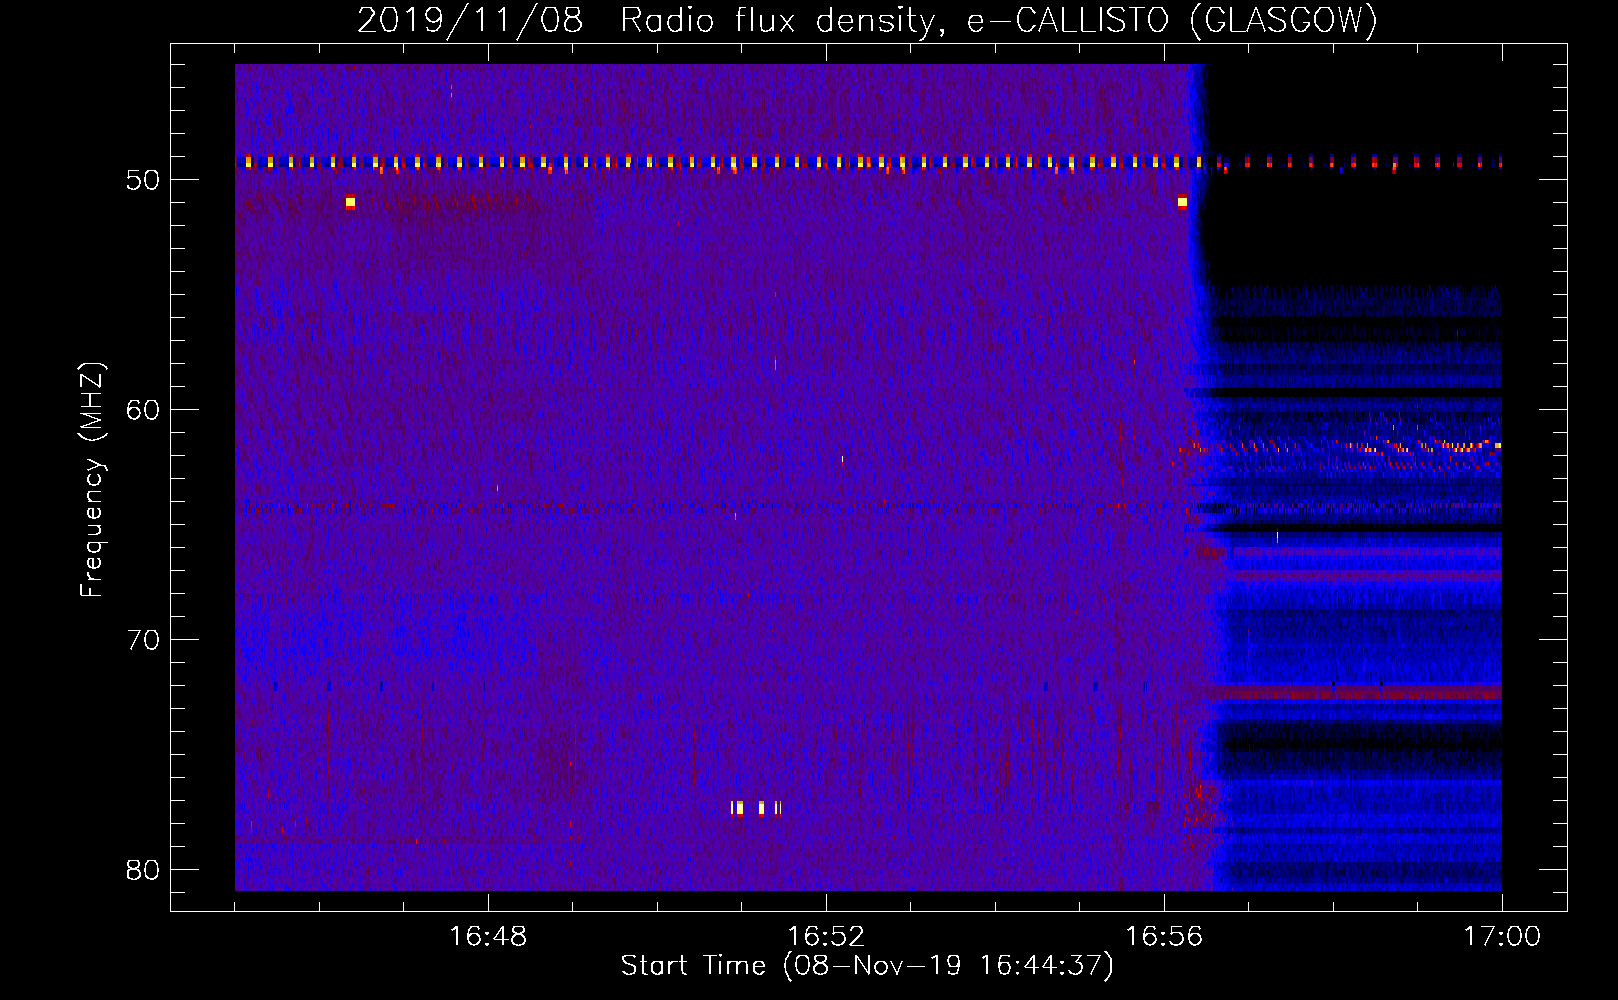Click the 70 MHz frequency tick label
The width and height of the screenshot is (1618, 1000).
pos(144,640)
